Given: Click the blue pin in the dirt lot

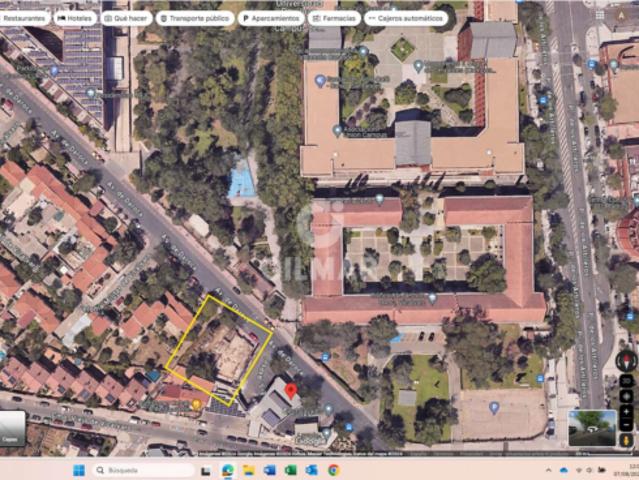Looking at the screenshot, I should pos(494,407).
